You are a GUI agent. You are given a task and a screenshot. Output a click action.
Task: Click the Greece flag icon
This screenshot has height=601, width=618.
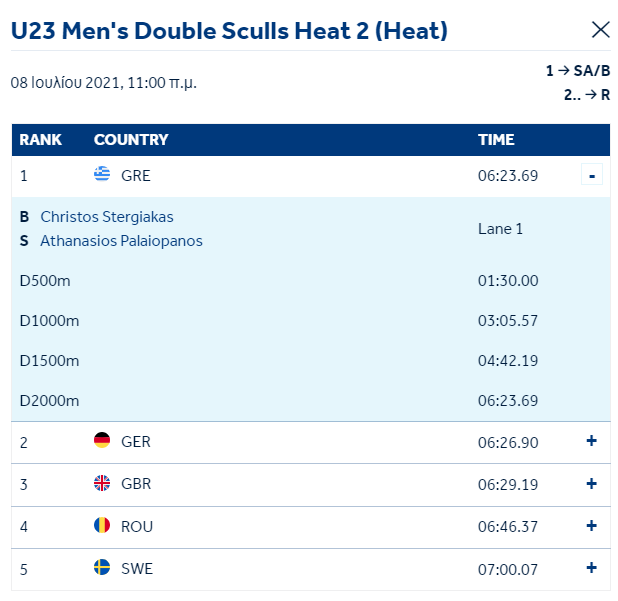[x=102, y=174]
